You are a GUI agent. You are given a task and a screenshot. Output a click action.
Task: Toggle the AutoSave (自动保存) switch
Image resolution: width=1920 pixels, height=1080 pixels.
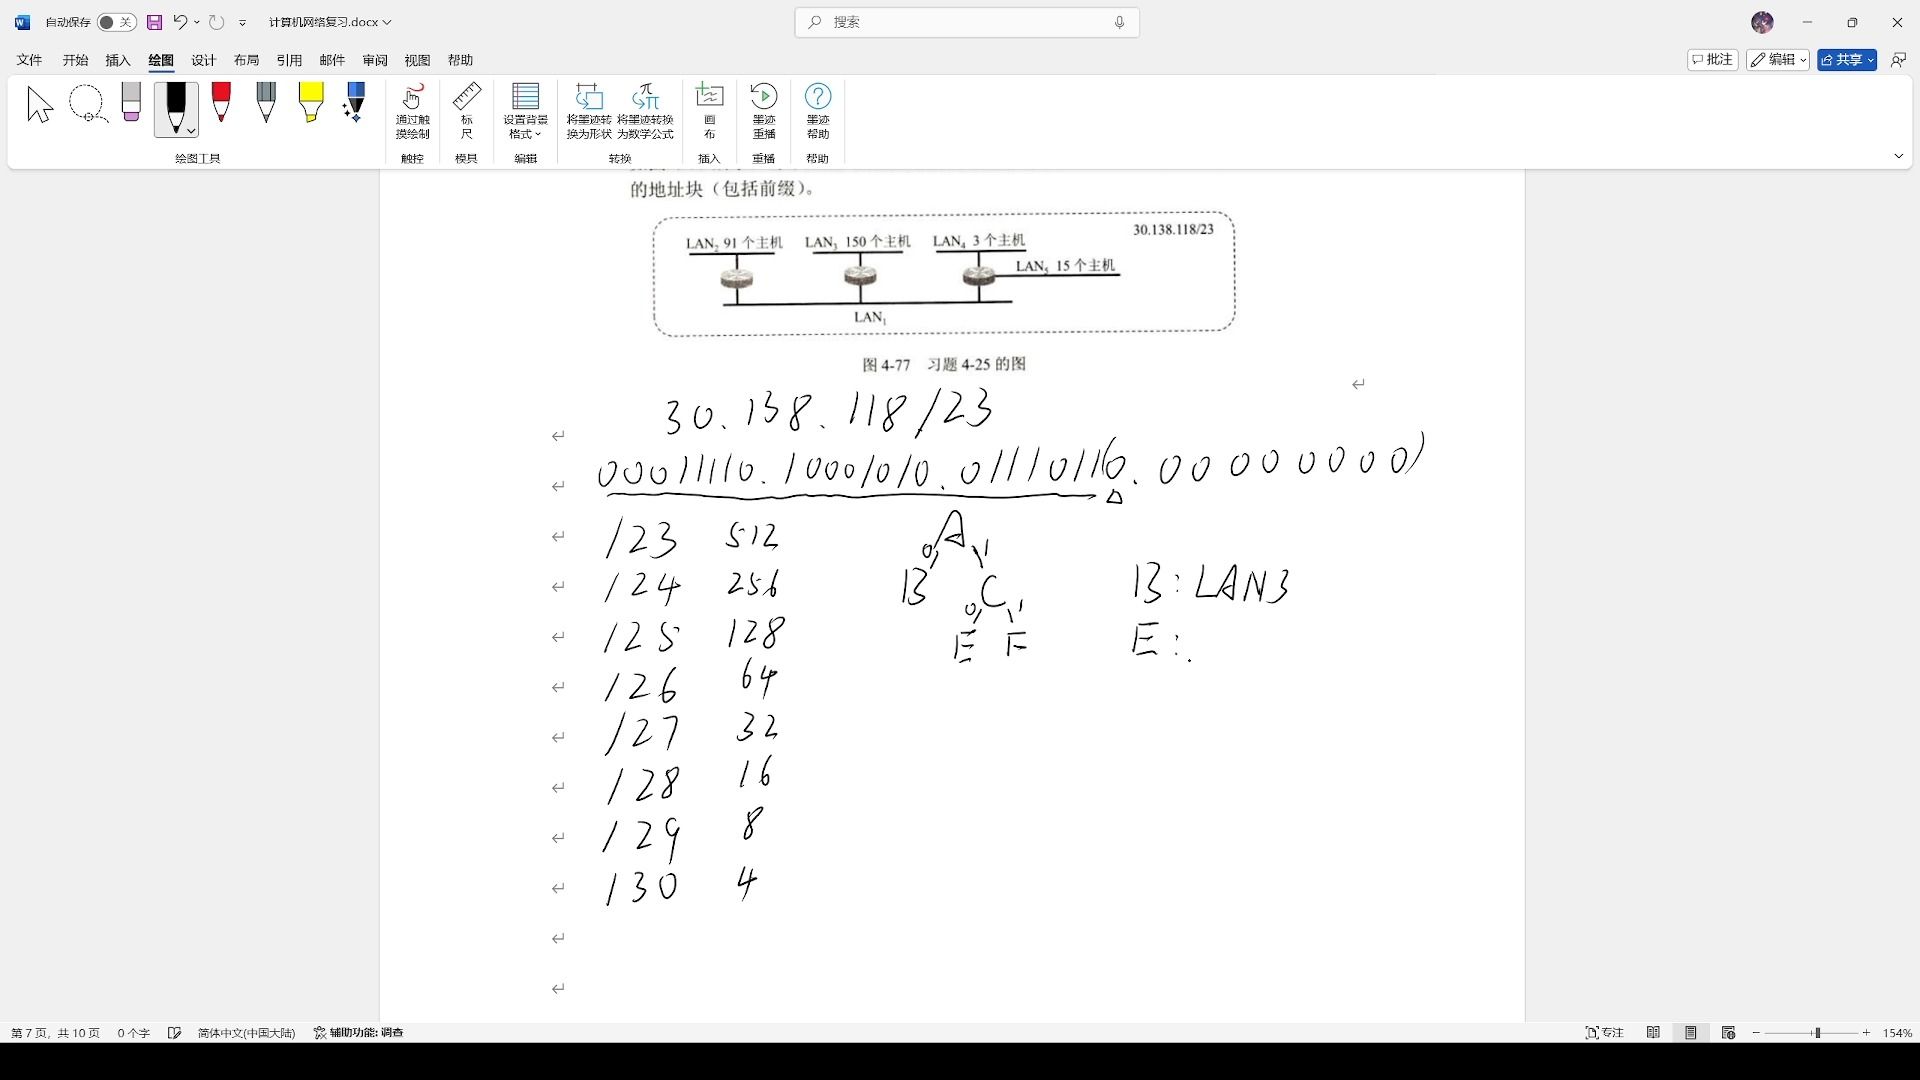(116, 22)
